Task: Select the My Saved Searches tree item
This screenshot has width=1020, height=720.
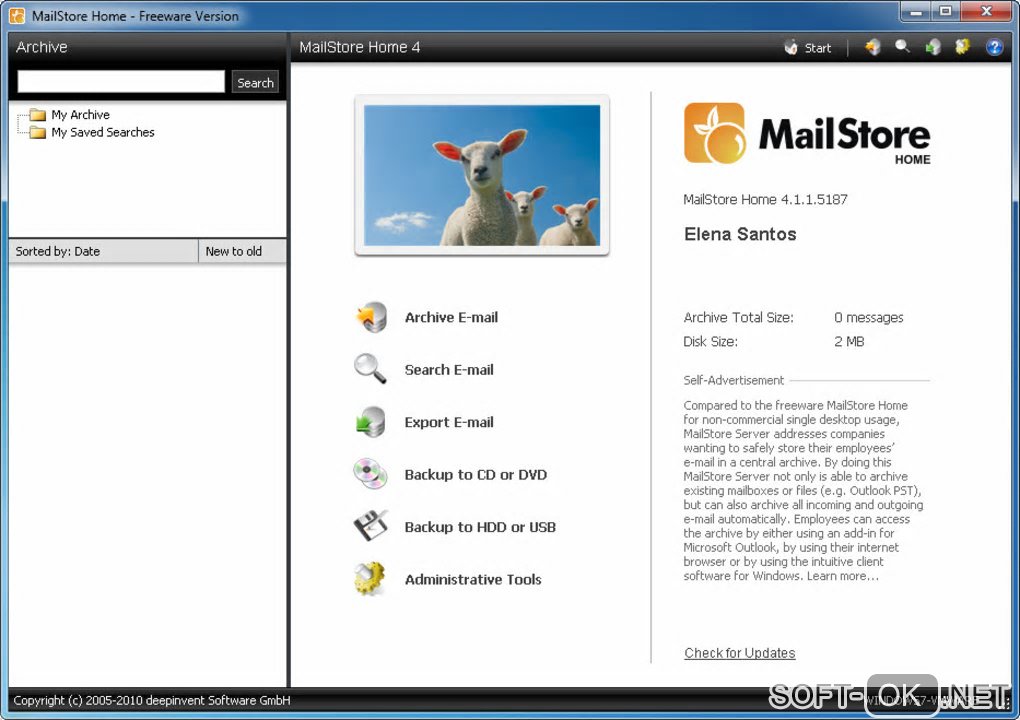Action: (103, 132)
